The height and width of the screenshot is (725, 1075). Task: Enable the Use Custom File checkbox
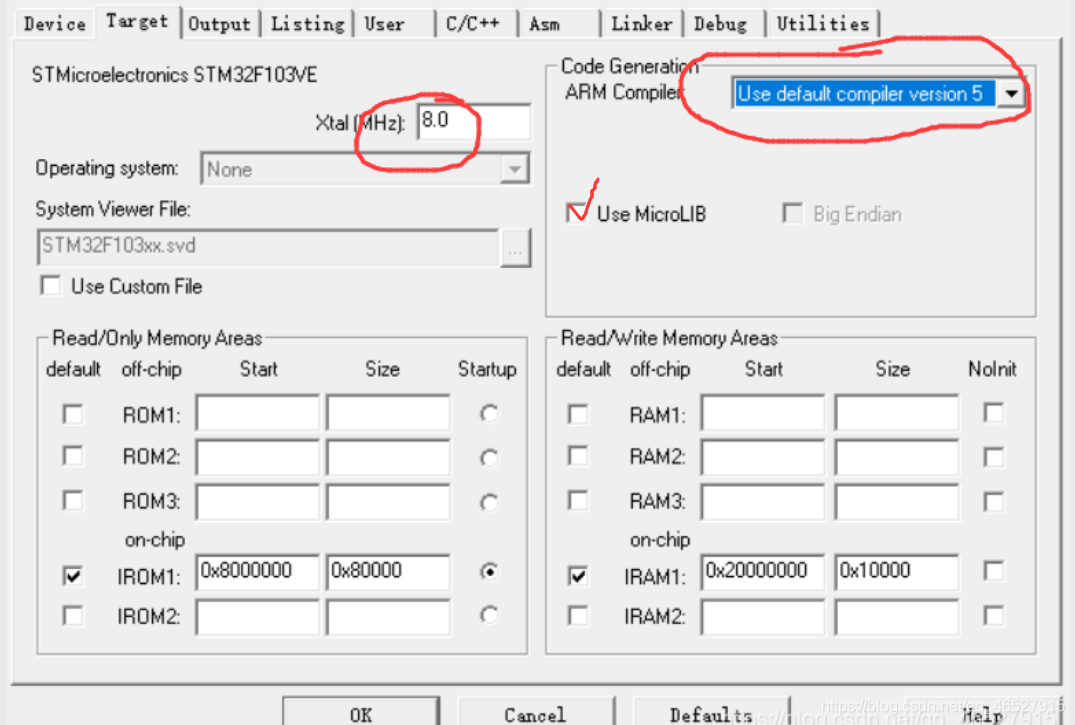click(x=51, y=285)
